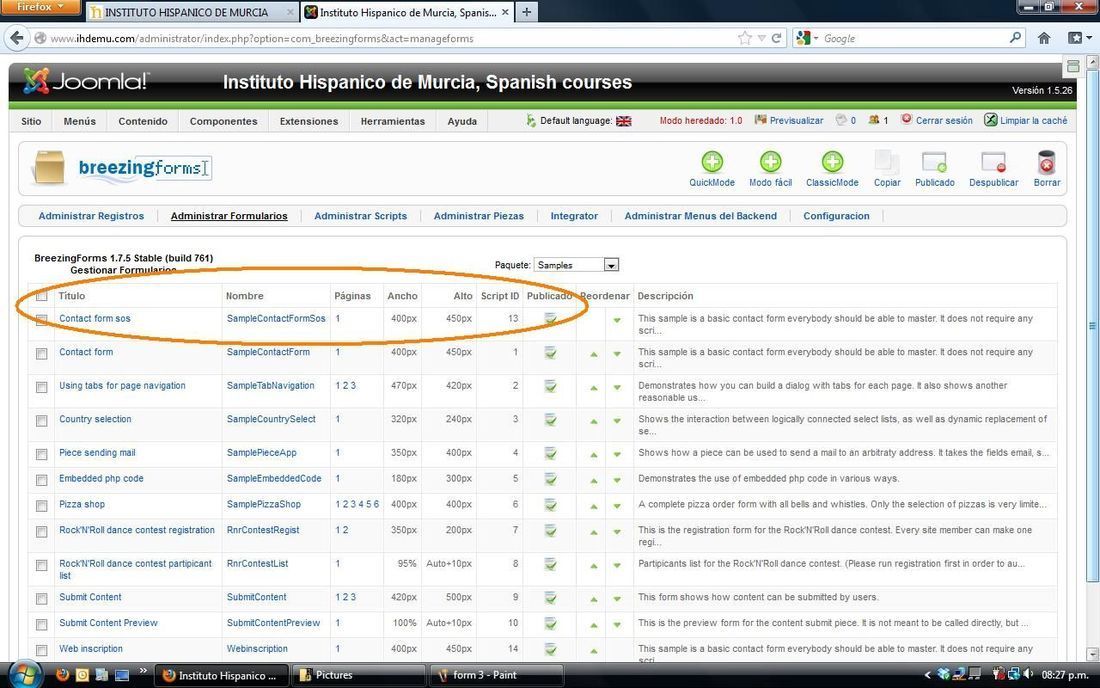The height and width of the screenshot is (688, 1100).
Task: Open the Windows Start orb
Action: tap(25, 675)
